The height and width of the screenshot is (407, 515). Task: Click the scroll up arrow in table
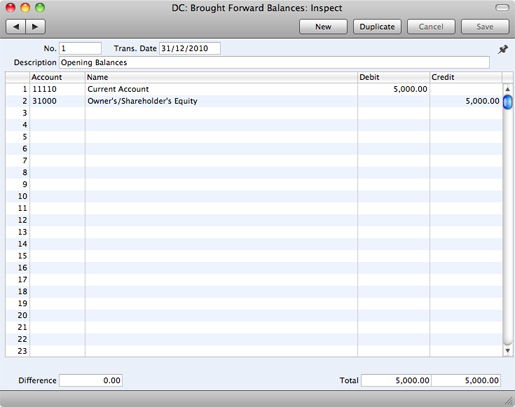point(507,89)
